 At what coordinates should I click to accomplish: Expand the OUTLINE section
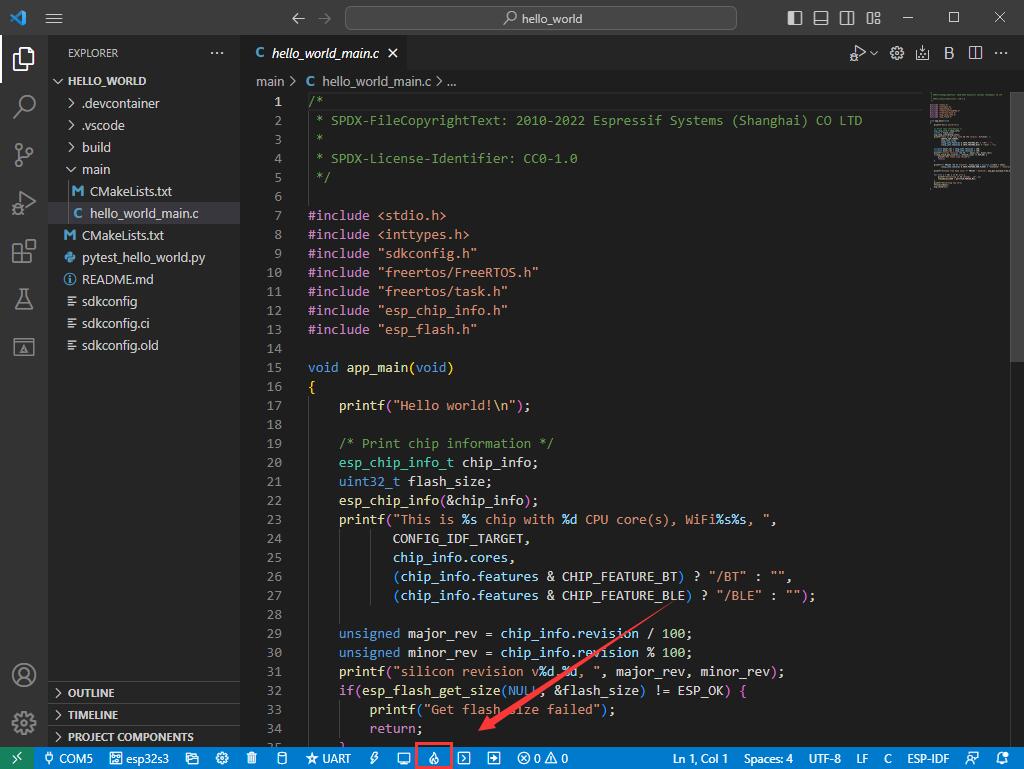(x=90, y=693)
